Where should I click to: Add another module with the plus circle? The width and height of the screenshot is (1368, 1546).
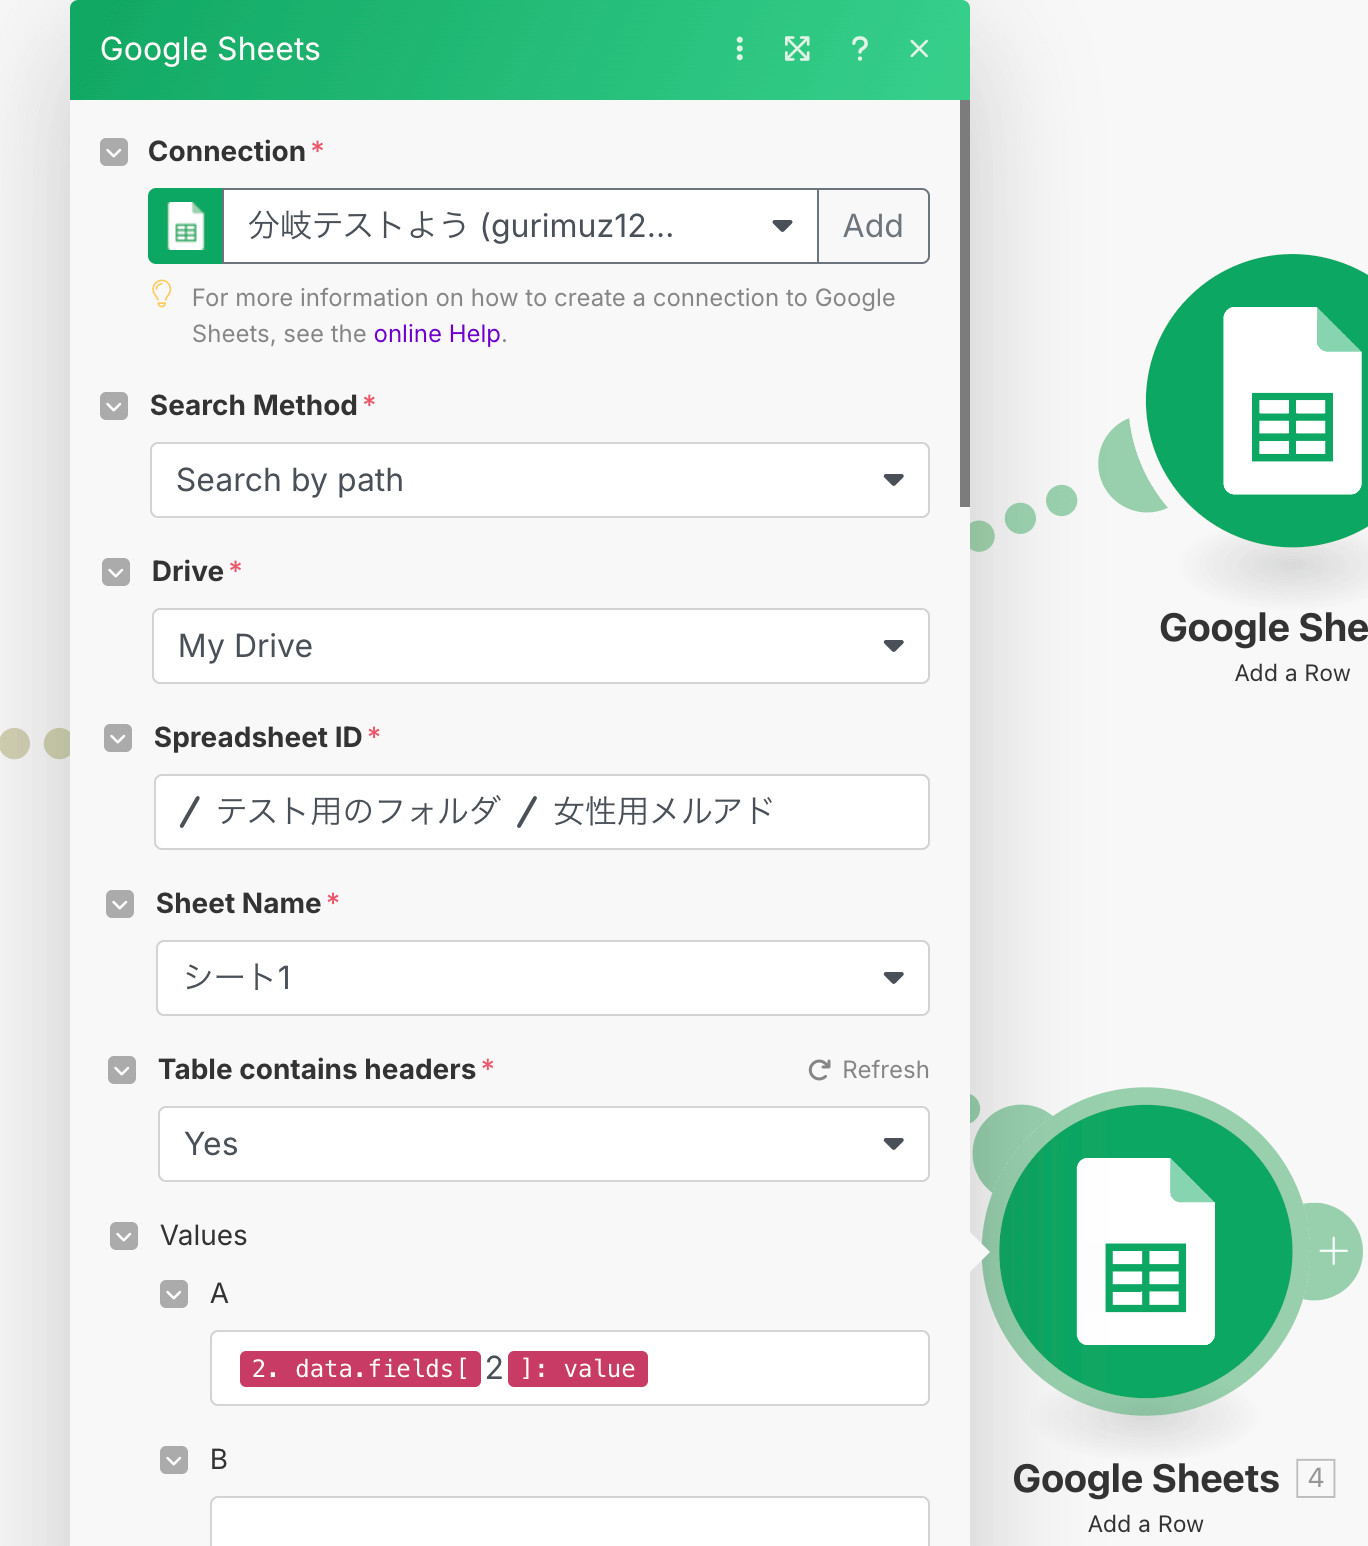pos(1333,1251)
